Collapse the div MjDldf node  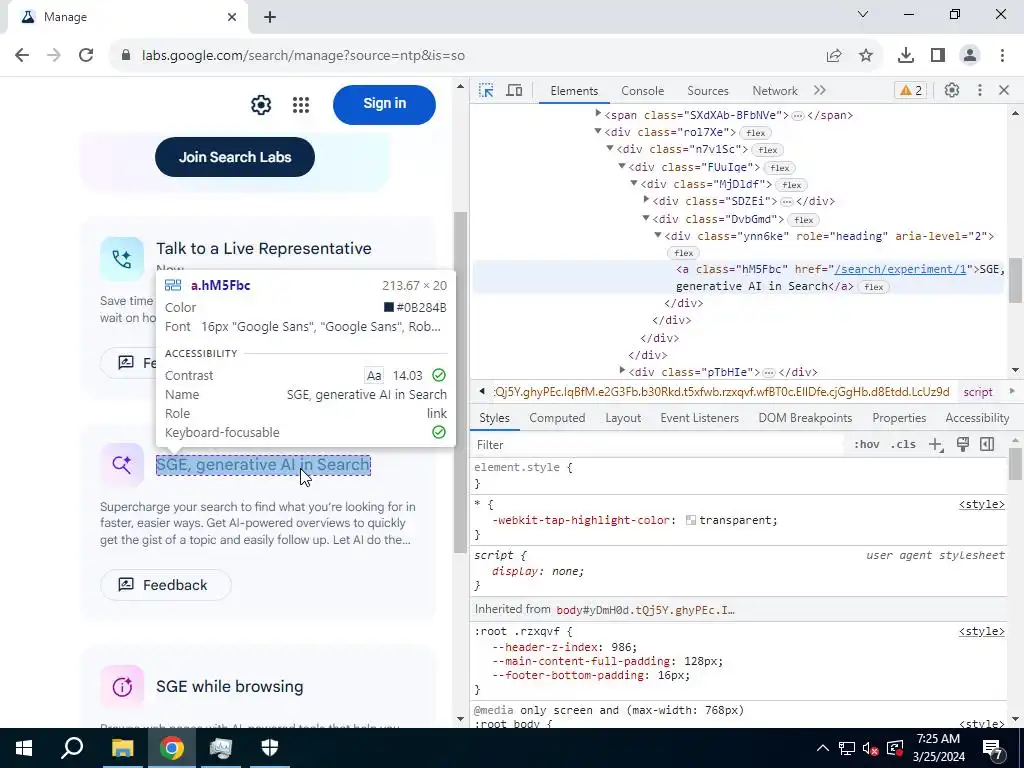click(x=634, y=184)
